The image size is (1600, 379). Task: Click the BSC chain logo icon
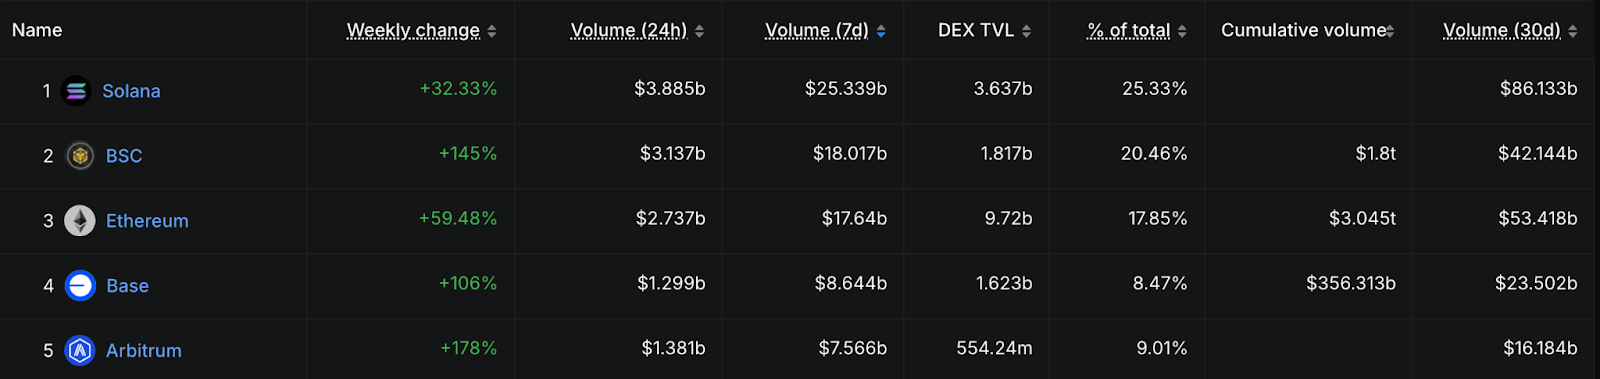(x=80, y=156)
